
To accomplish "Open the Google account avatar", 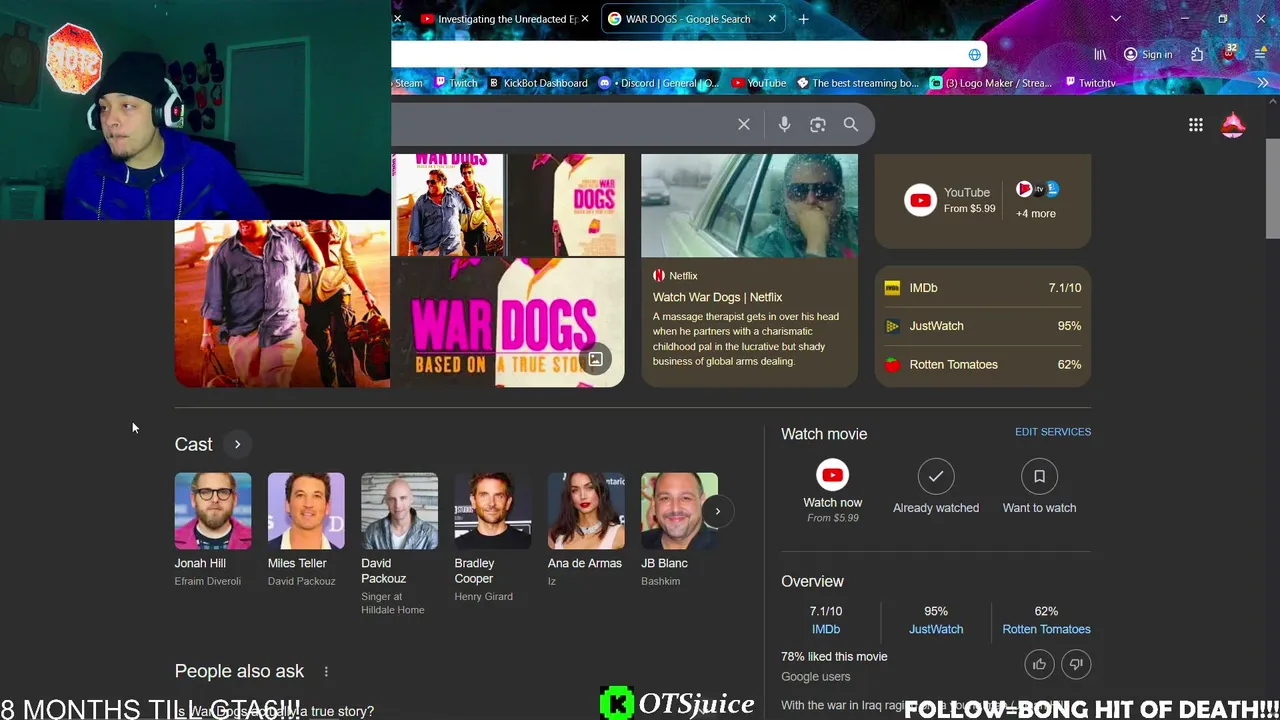I will 1233,125.
